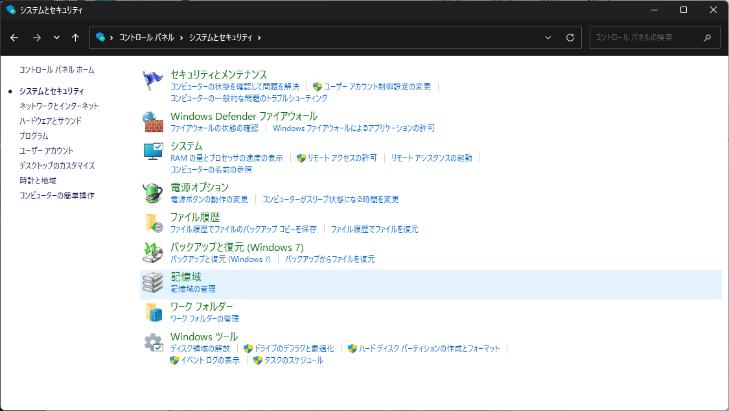729x411 pixels.
Task: Open コンピューターの簡単操作 in the sidebar
Action: tap(57, 195)
